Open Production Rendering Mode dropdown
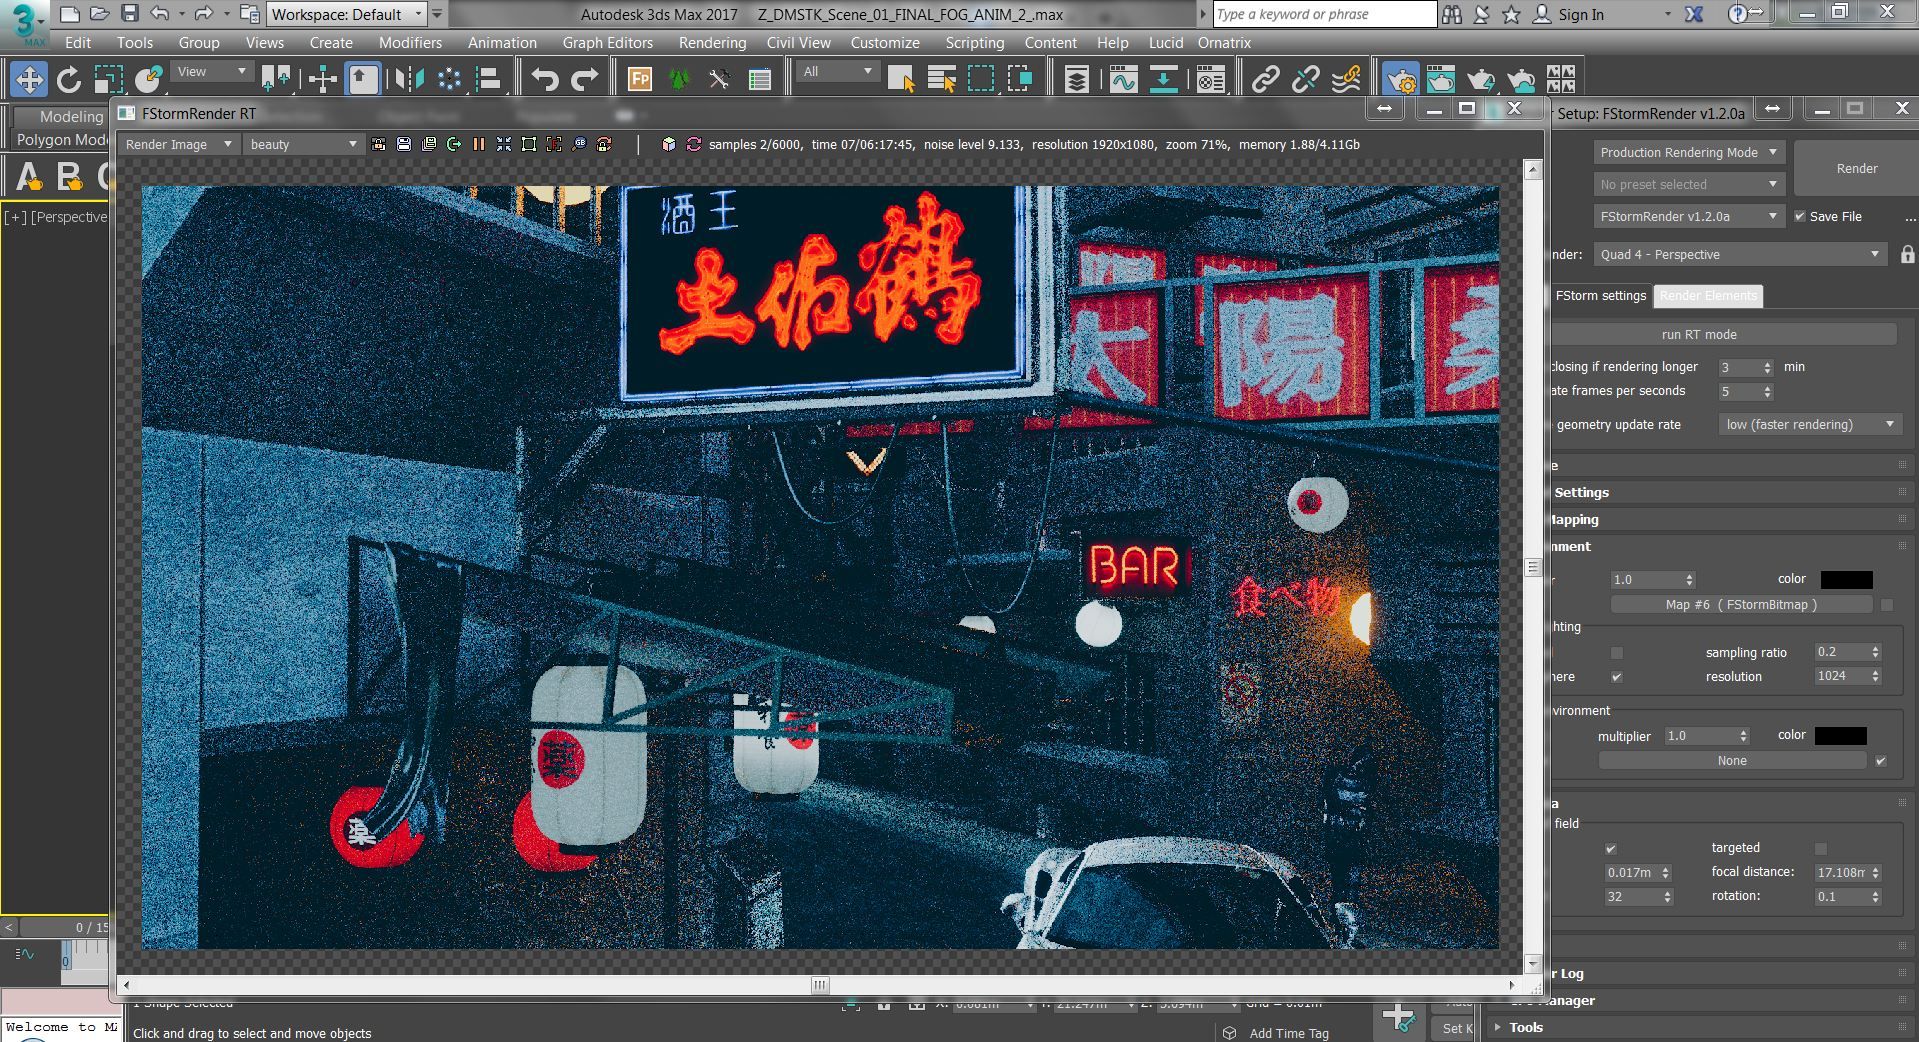 coord(1688,152)
